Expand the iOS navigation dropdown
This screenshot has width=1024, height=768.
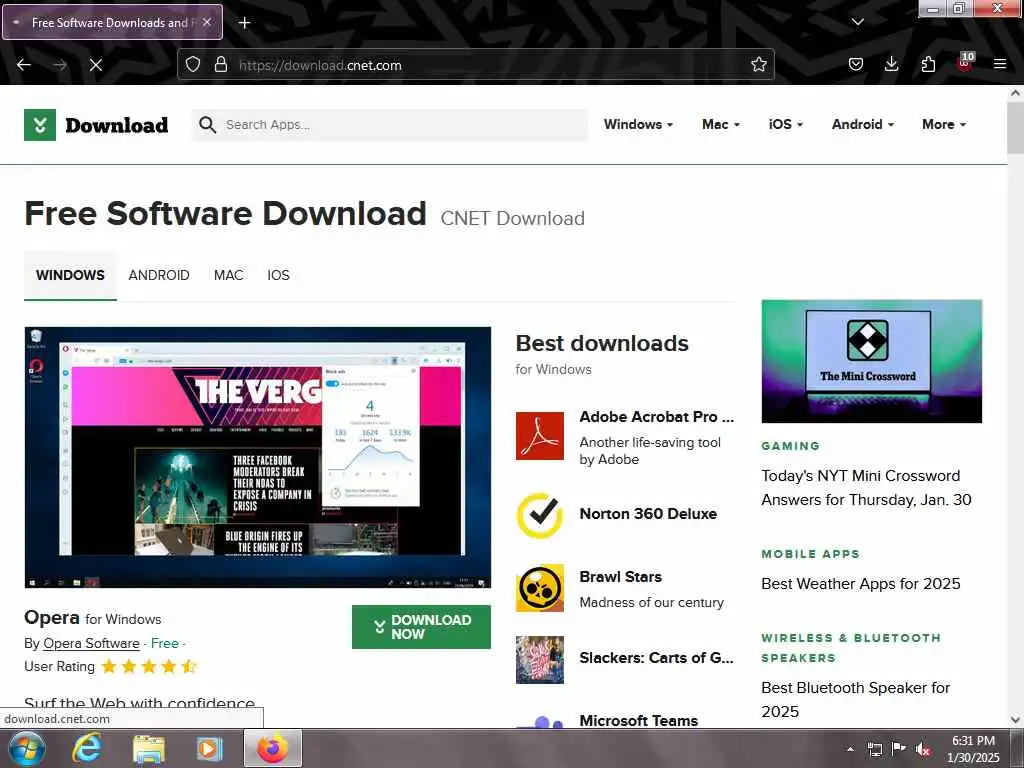pyautogui.click(x=786, y=124)
